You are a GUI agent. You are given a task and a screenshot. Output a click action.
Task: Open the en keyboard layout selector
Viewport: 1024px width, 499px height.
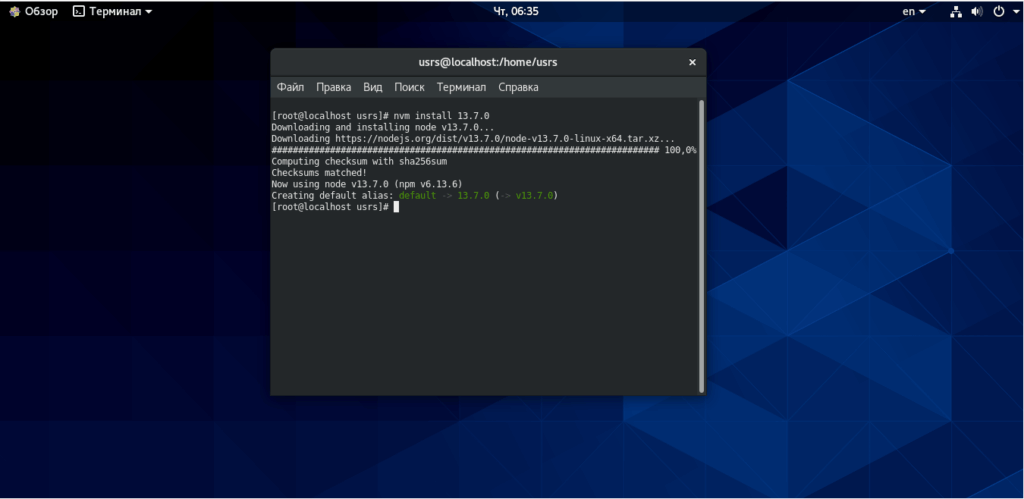914,11
